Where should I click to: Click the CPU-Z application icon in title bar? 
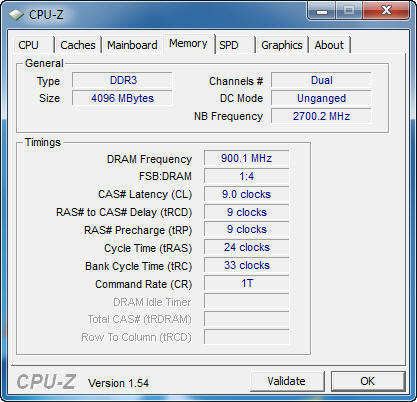coord(16,15)
